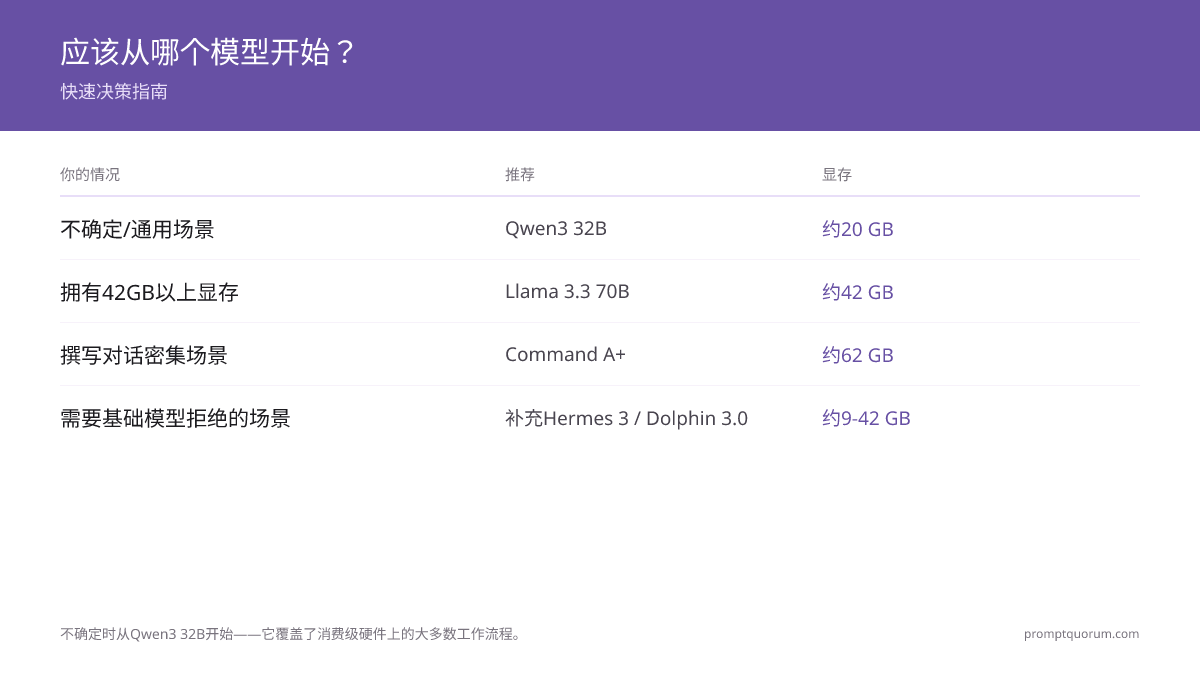
Task: Click the value 约42 GB
Action: tap(858, 292)
